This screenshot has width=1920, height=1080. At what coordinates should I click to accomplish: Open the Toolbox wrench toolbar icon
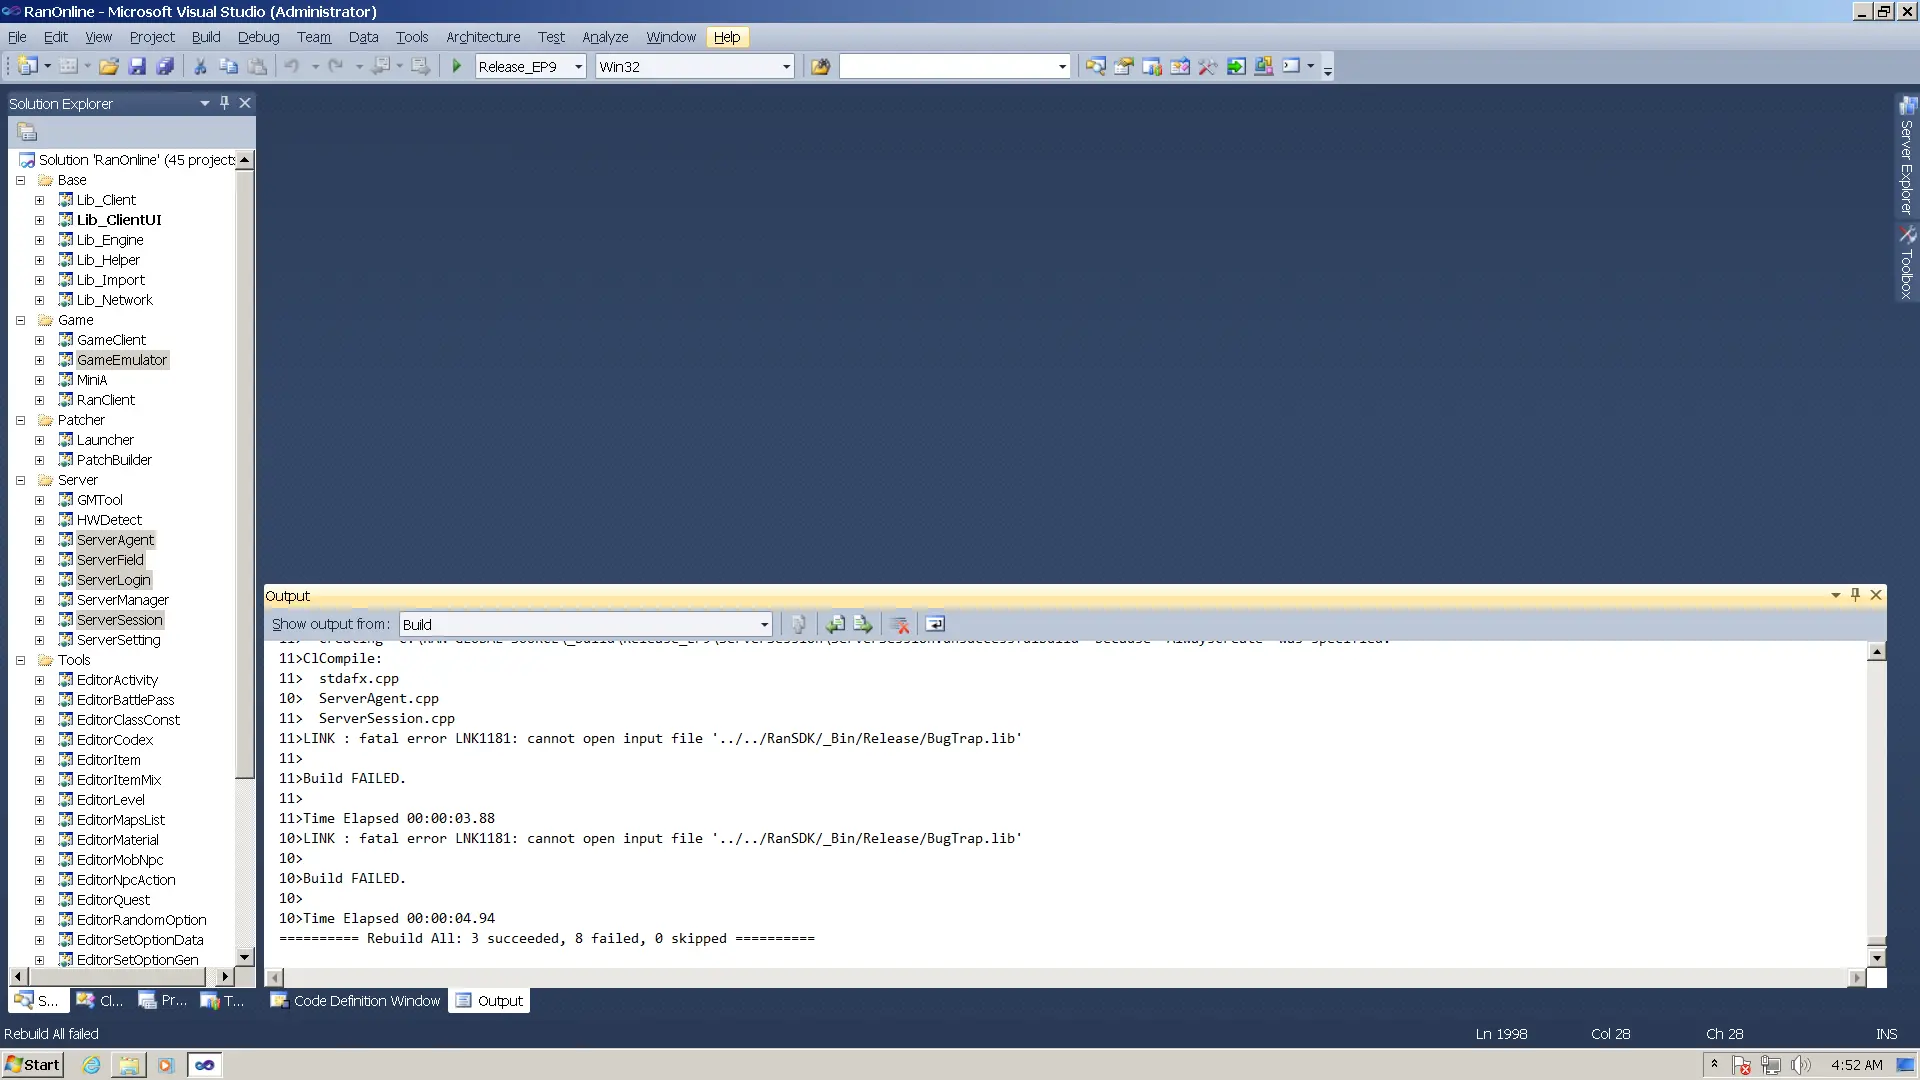tap(1208, 66)
